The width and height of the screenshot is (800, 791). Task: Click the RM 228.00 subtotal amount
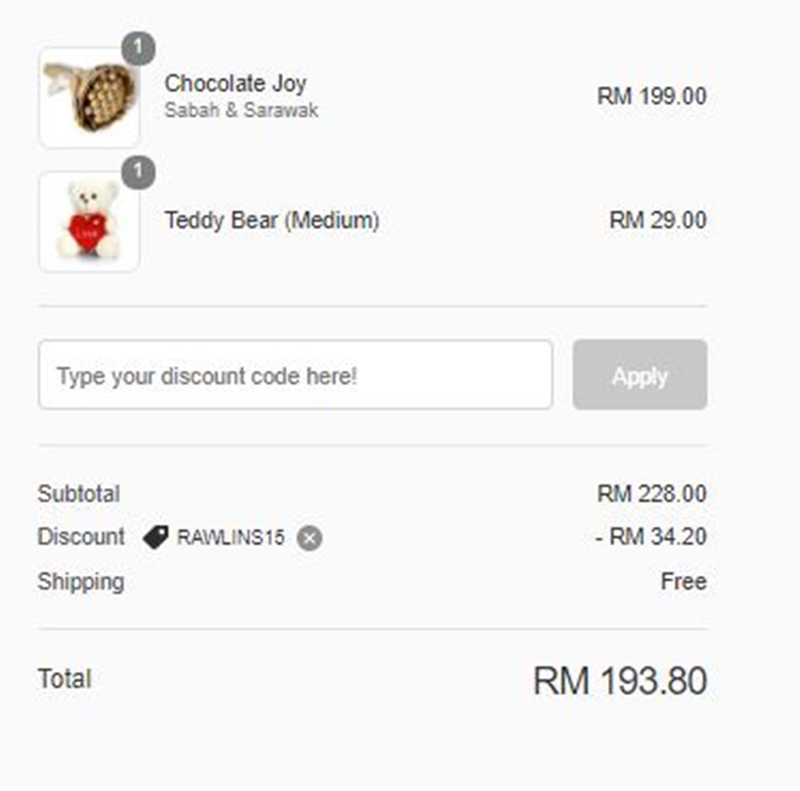point(652,494)
